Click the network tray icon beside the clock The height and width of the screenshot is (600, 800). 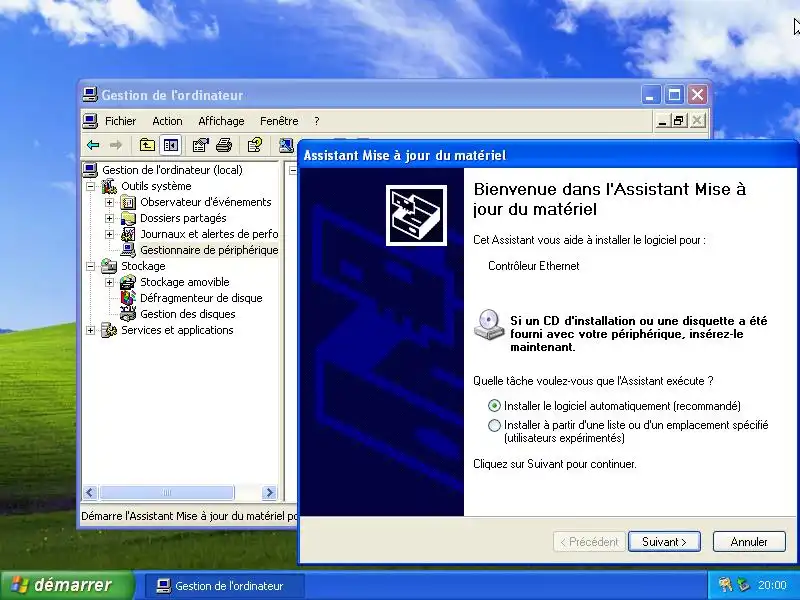pyautogui.click(x=743, y=585)
